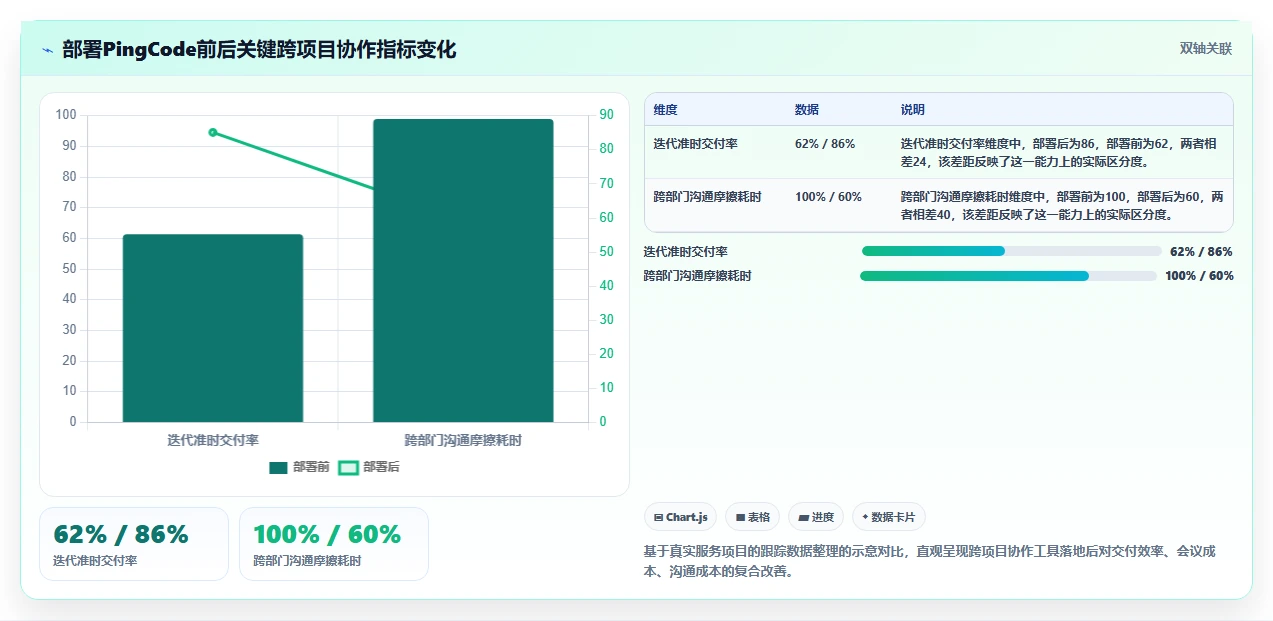Open the 62% / 86% data card
Viewport: 1273px width, 621px height.
click(x=134, y=544)
